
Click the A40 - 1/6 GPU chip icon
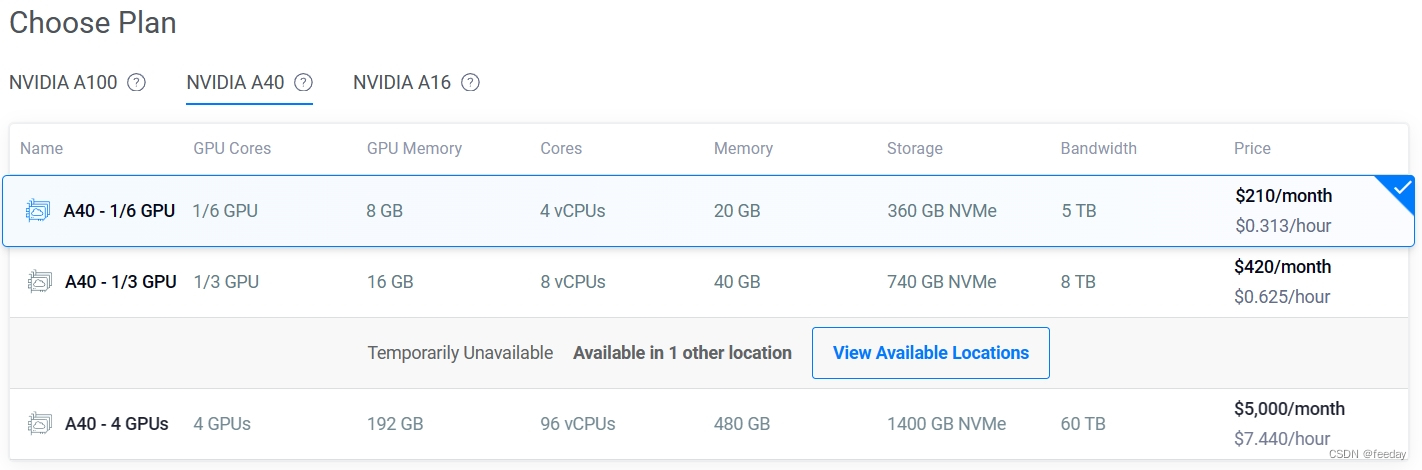point(38,211)
